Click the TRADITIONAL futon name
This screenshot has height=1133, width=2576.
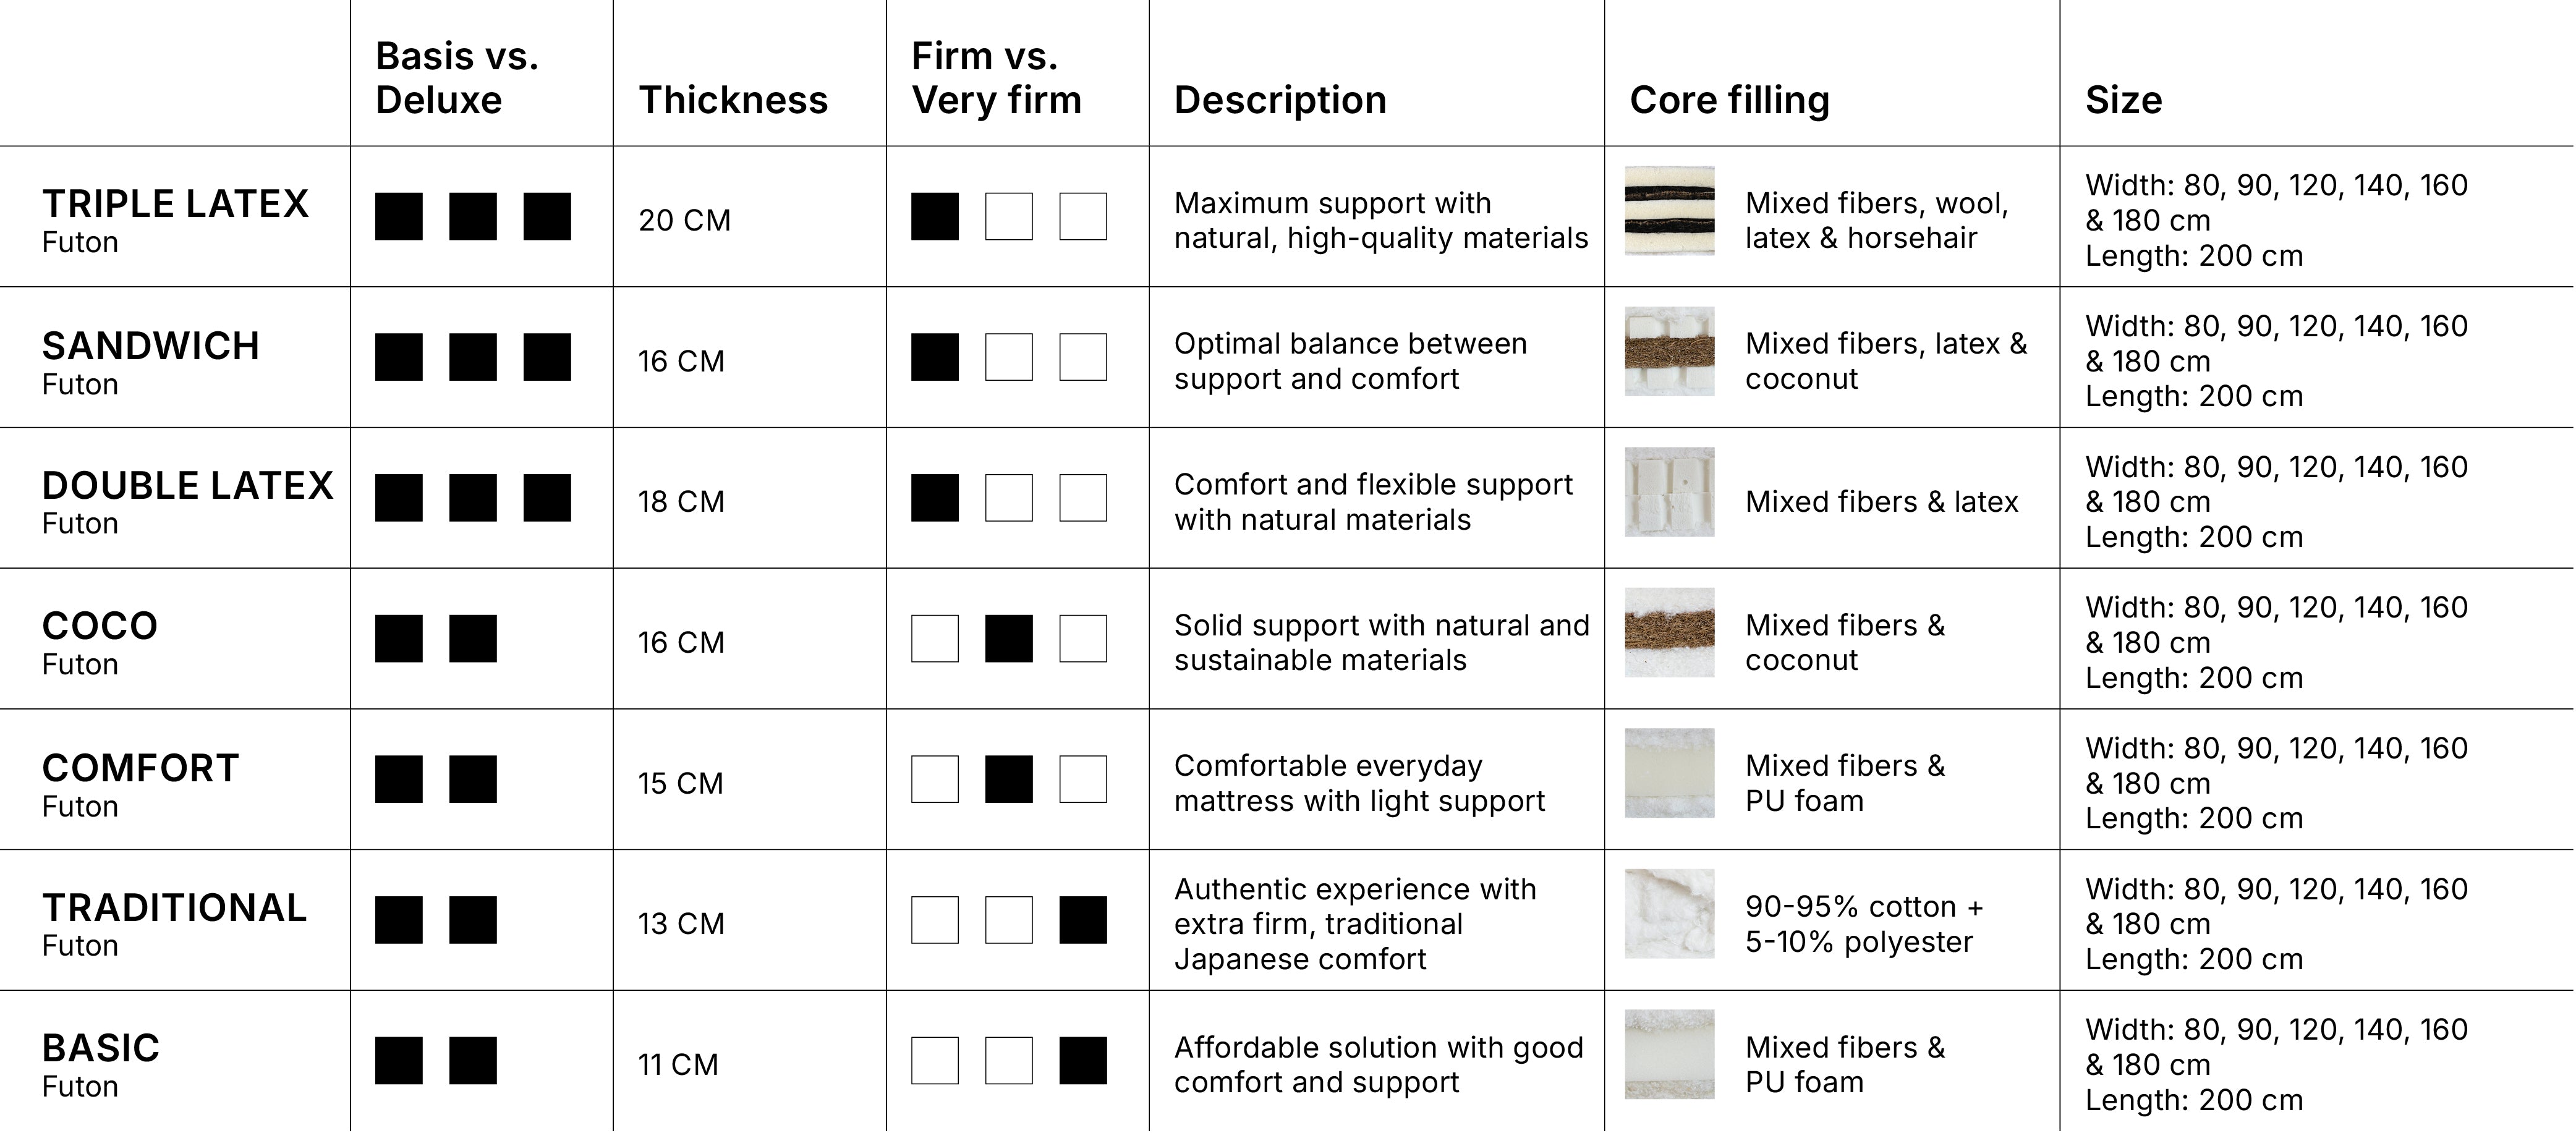pyautogui.click(x=174, y=908)
